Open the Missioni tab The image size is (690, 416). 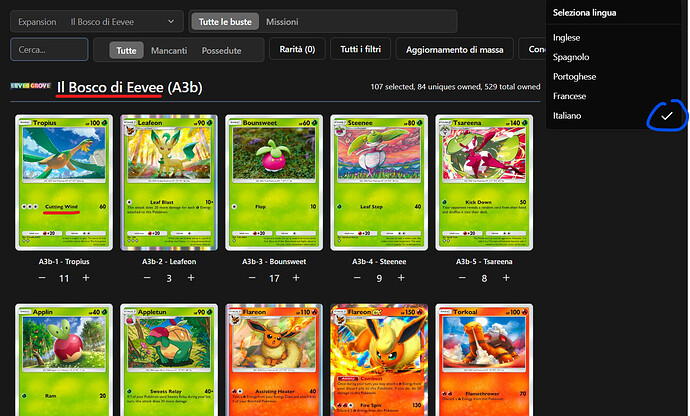(x=282, y=22)
